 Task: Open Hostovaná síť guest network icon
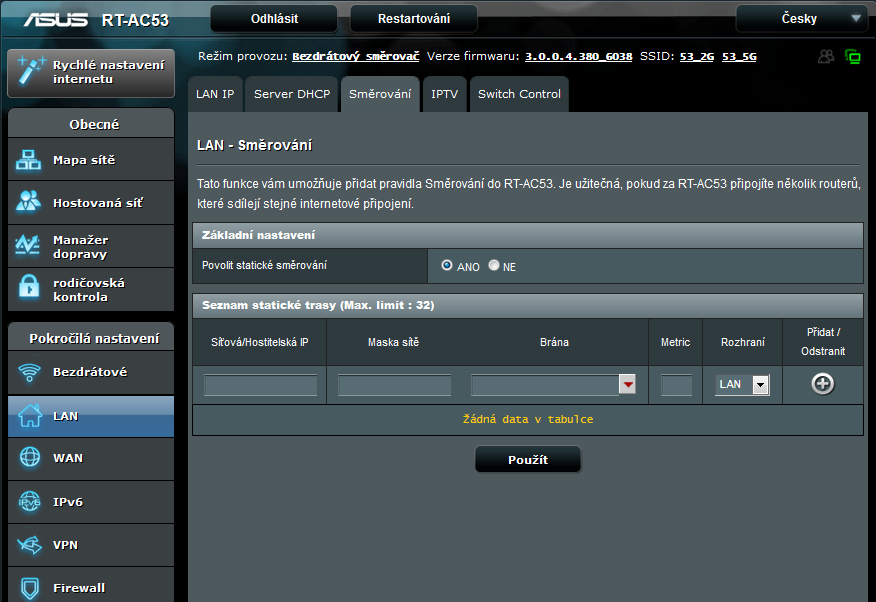pos(28,202)
